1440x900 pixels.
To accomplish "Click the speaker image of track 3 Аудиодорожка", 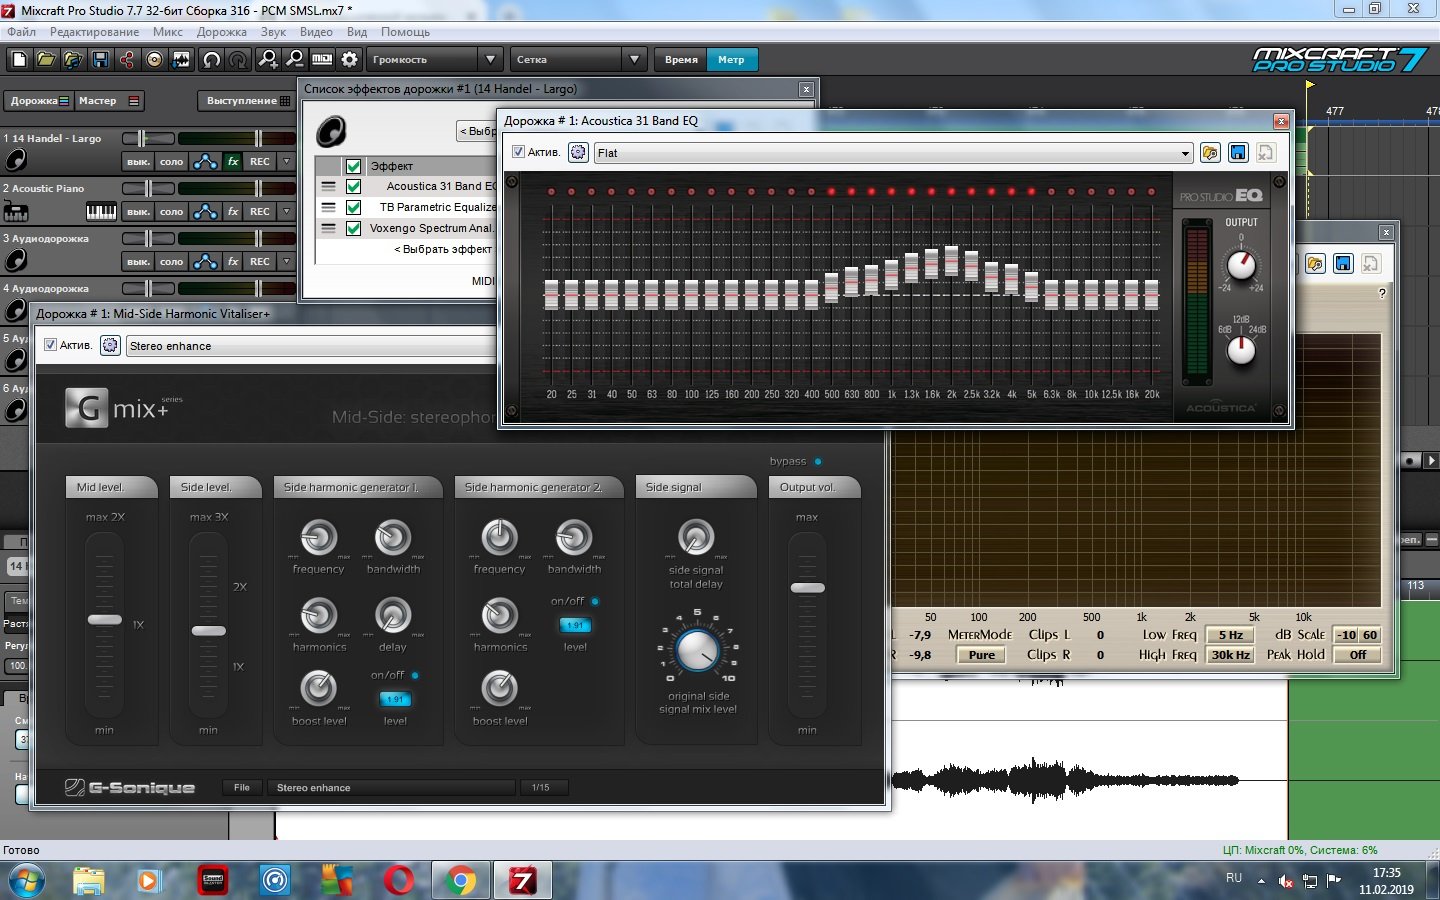I will pyautogui.click(x=15, y=260).
